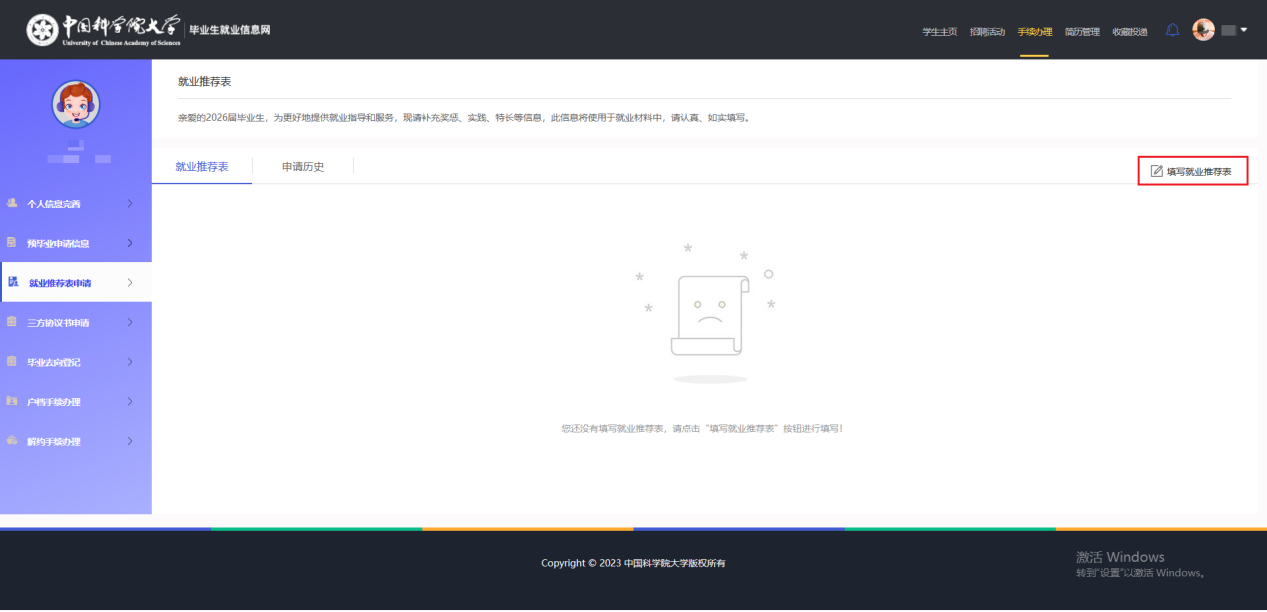Open the account dropdown arrow
The image size is (1267, 612).
pos(1244,30)
